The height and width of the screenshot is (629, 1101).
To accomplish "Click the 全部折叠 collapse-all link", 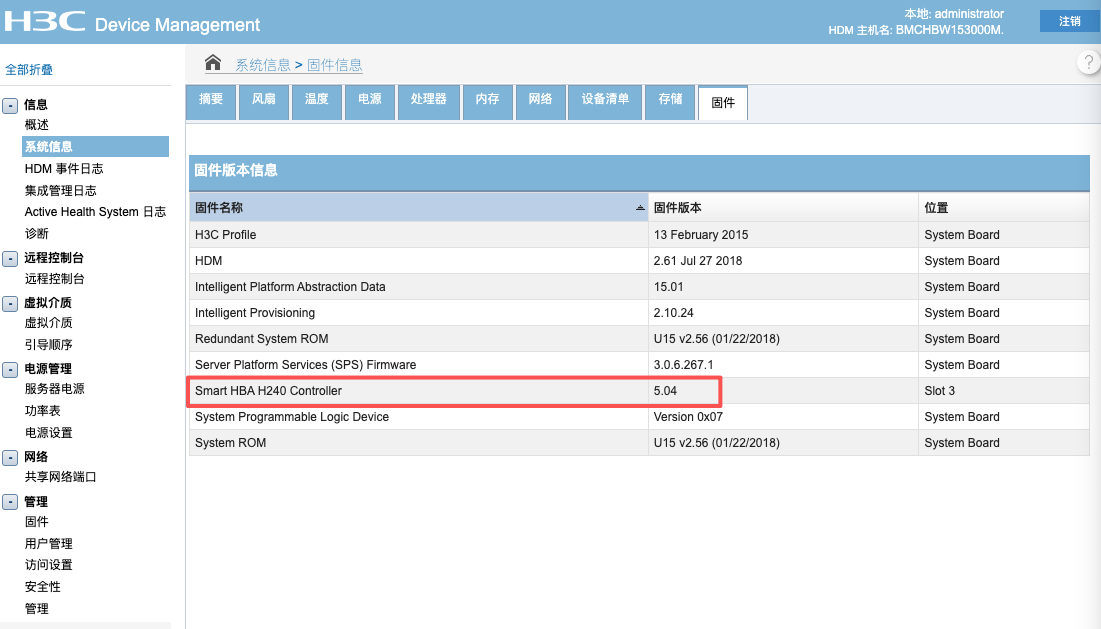I will [x=29, y=70].
